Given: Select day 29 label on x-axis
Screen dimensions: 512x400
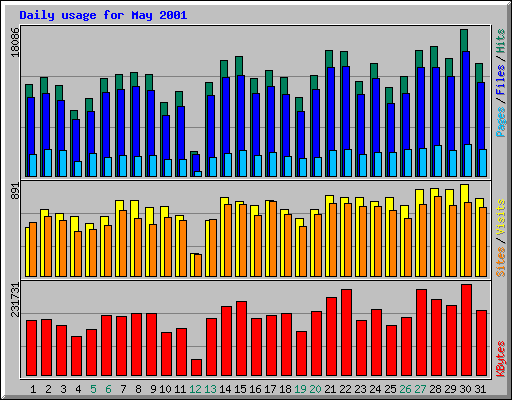Looking at the screenshot, I should tap(450, 389).
